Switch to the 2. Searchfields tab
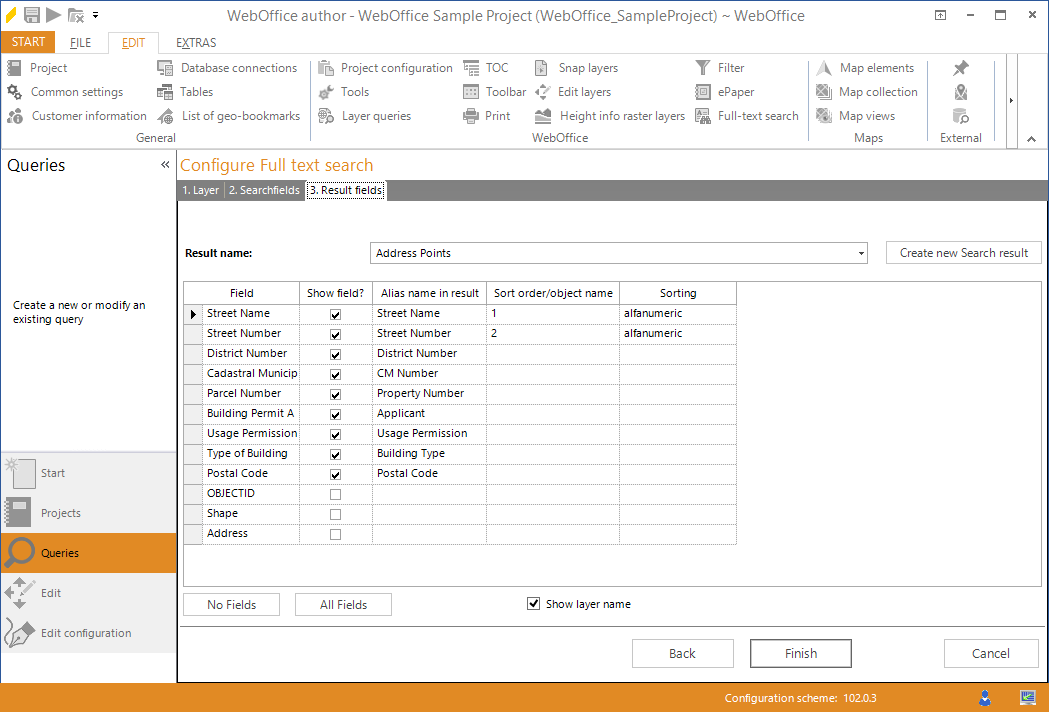This screenshot has width=1049, height=712. point(264,189)
